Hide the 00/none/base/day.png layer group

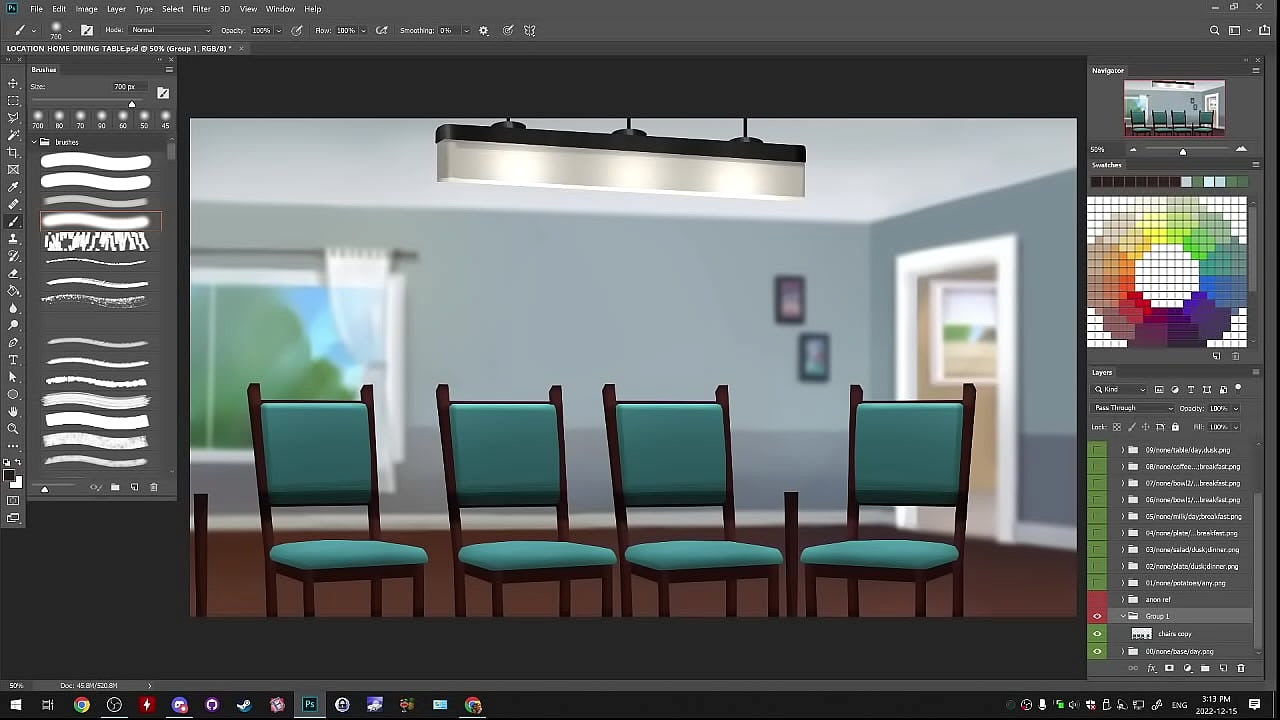(1097, 651)
